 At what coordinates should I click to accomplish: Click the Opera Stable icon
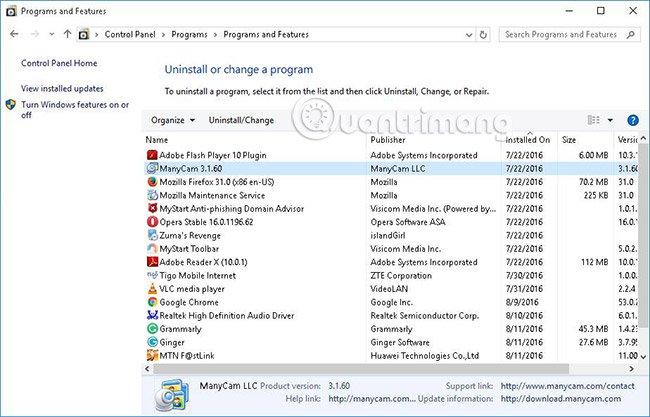click(x=152, y=222)
